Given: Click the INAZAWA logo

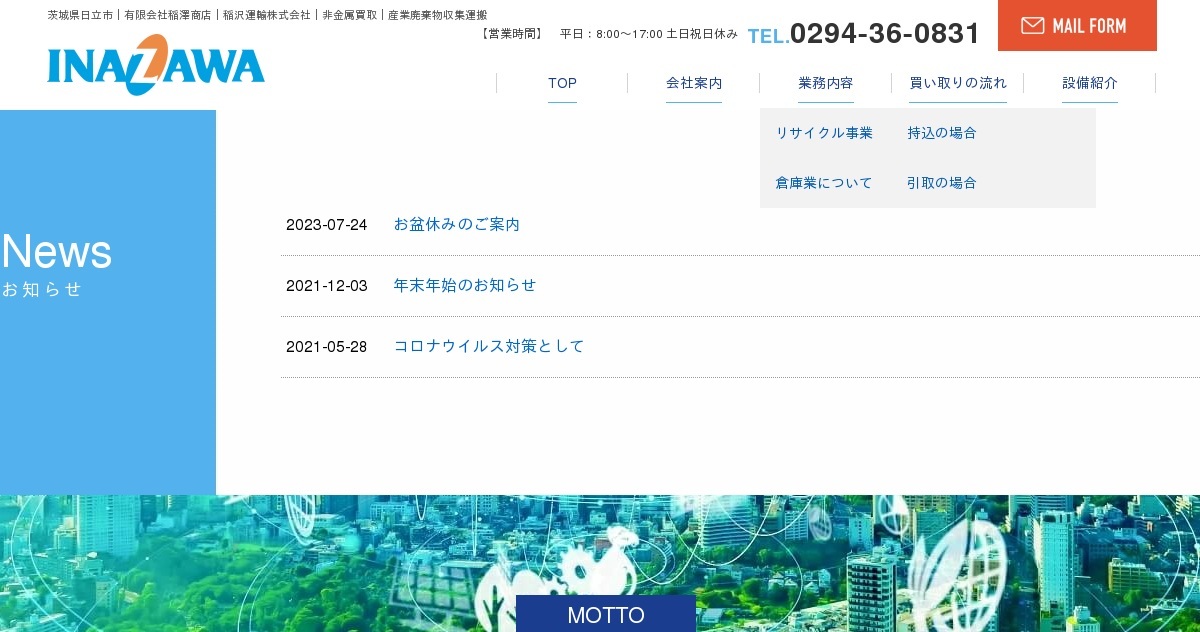Looking at the screenshot, I should point(156,65).
